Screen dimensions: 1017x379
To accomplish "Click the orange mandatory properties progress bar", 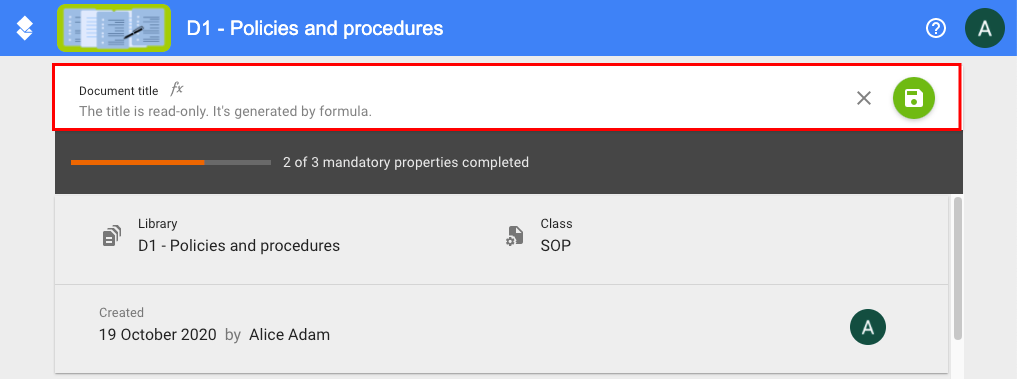I will pyautogui.click(x=171, y=162).
